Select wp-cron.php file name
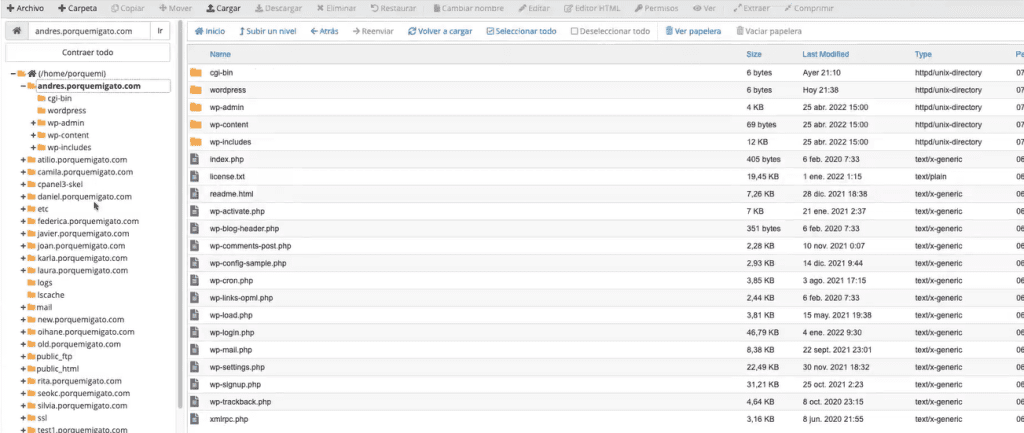This screenshot has height=433, width=1024. [x=231, y=281]
